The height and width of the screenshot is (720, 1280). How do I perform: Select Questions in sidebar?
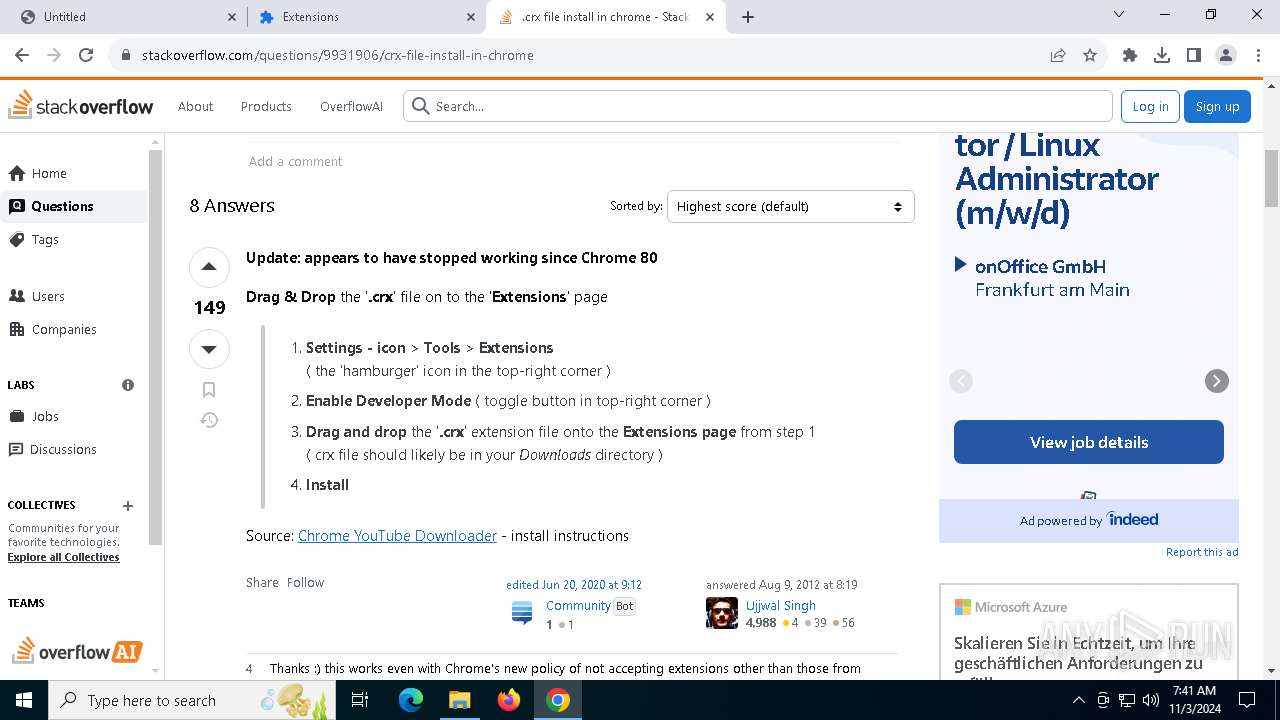pos(74,206)
